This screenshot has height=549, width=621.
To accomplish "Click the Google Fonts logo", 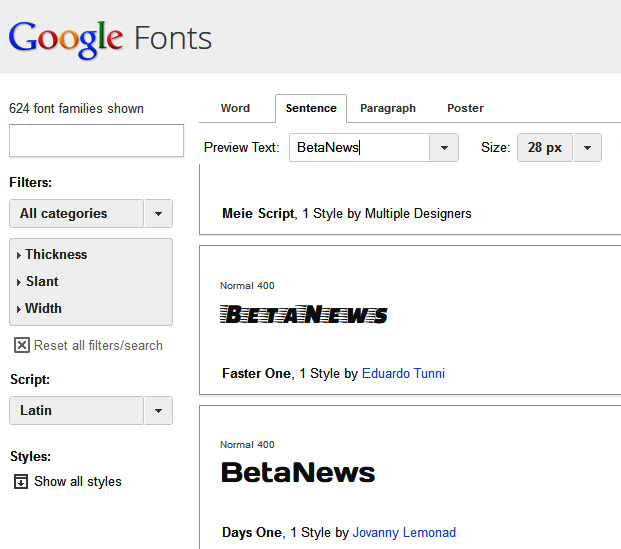I will (x=110, y=39).
